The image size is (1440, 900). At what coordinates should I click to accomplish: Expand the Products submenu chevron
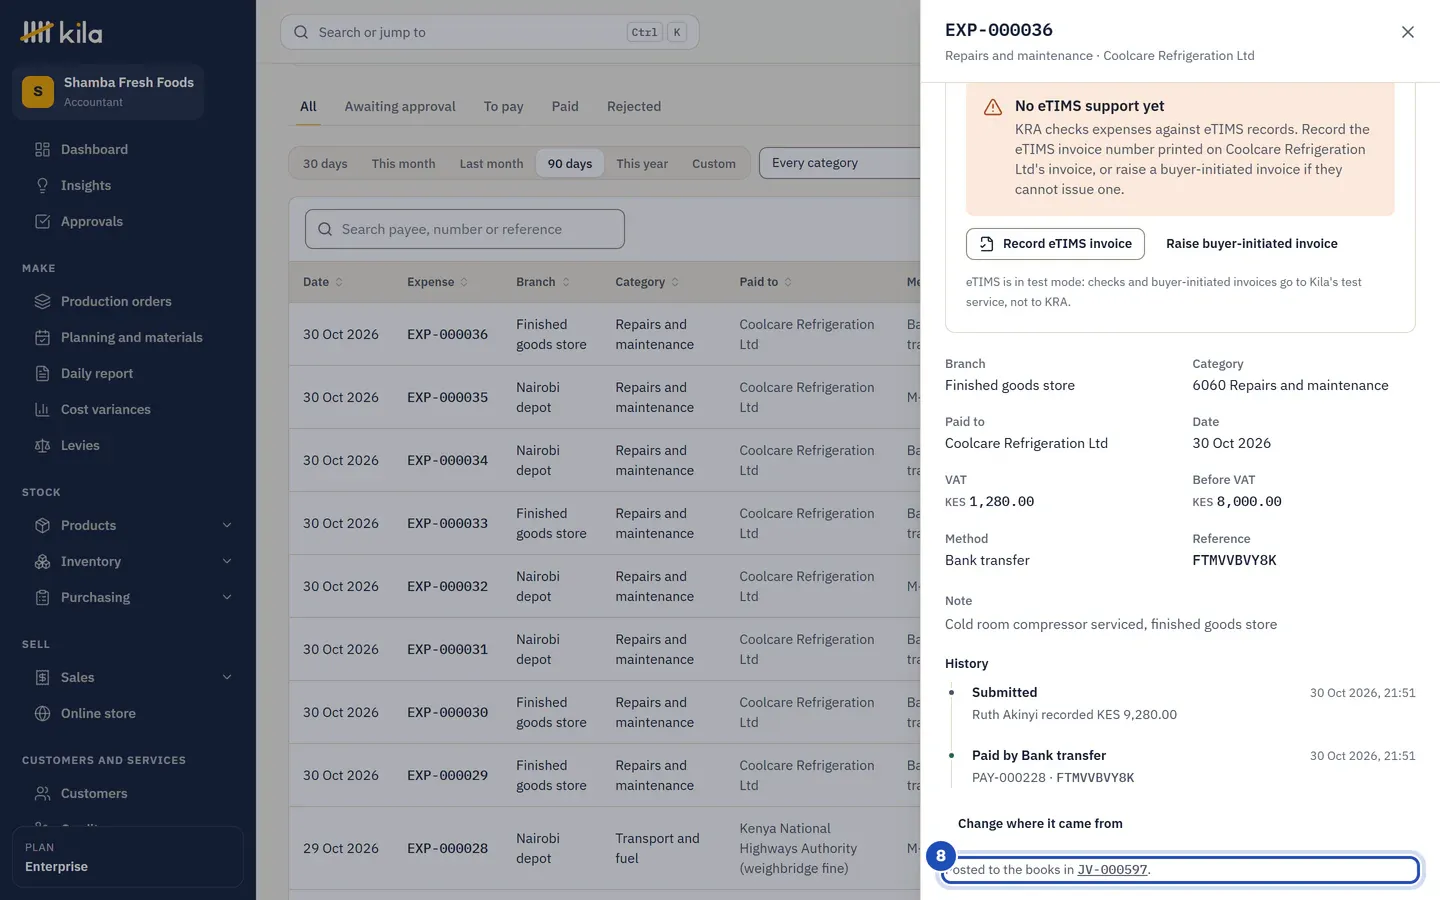227,526
